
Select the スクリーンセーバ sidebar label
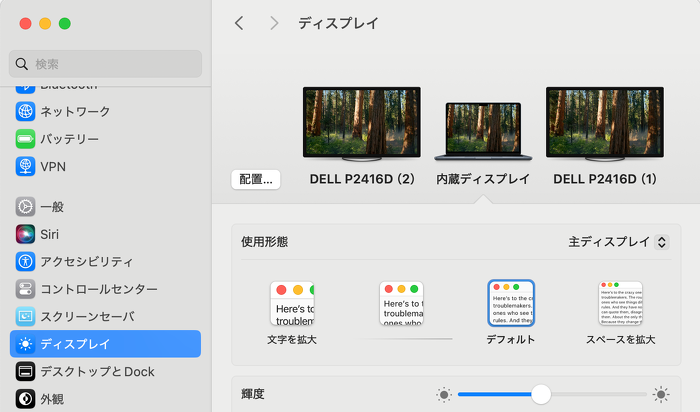pos(88,316)
